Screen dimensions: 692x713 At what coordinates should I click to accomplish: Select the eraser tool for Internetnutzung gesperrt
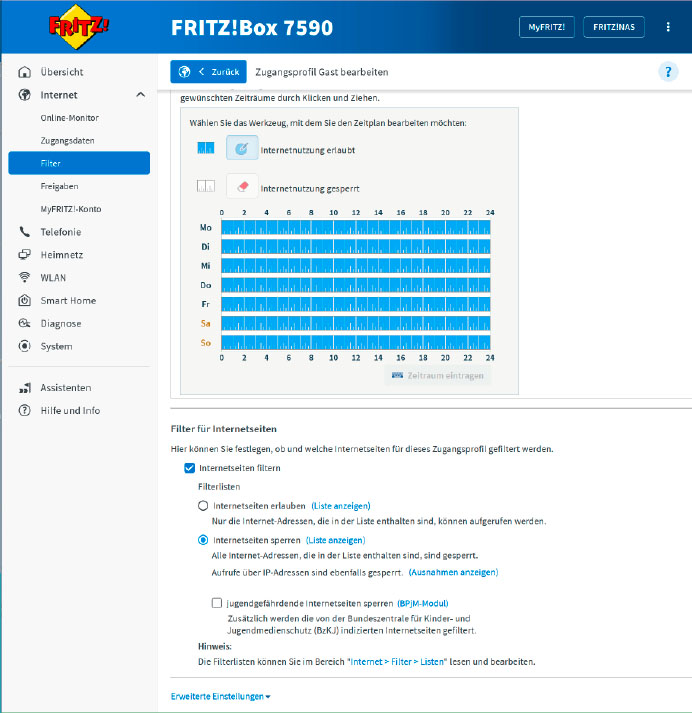pyautogui.click(x=242, y=186)
